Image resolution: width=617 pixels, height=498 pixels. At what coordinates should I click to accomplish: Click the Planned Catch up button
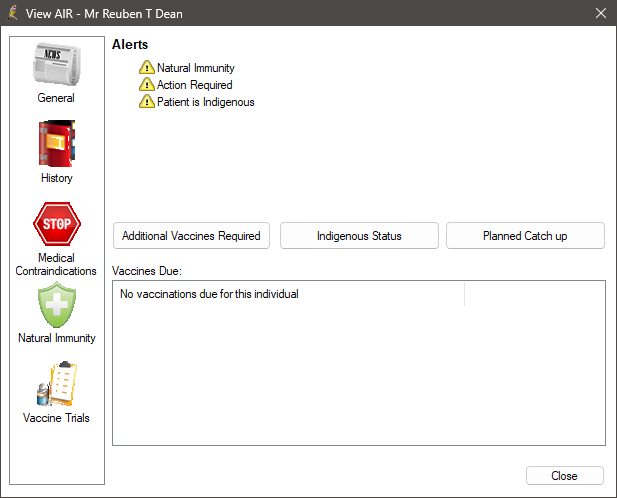point(525,236)
